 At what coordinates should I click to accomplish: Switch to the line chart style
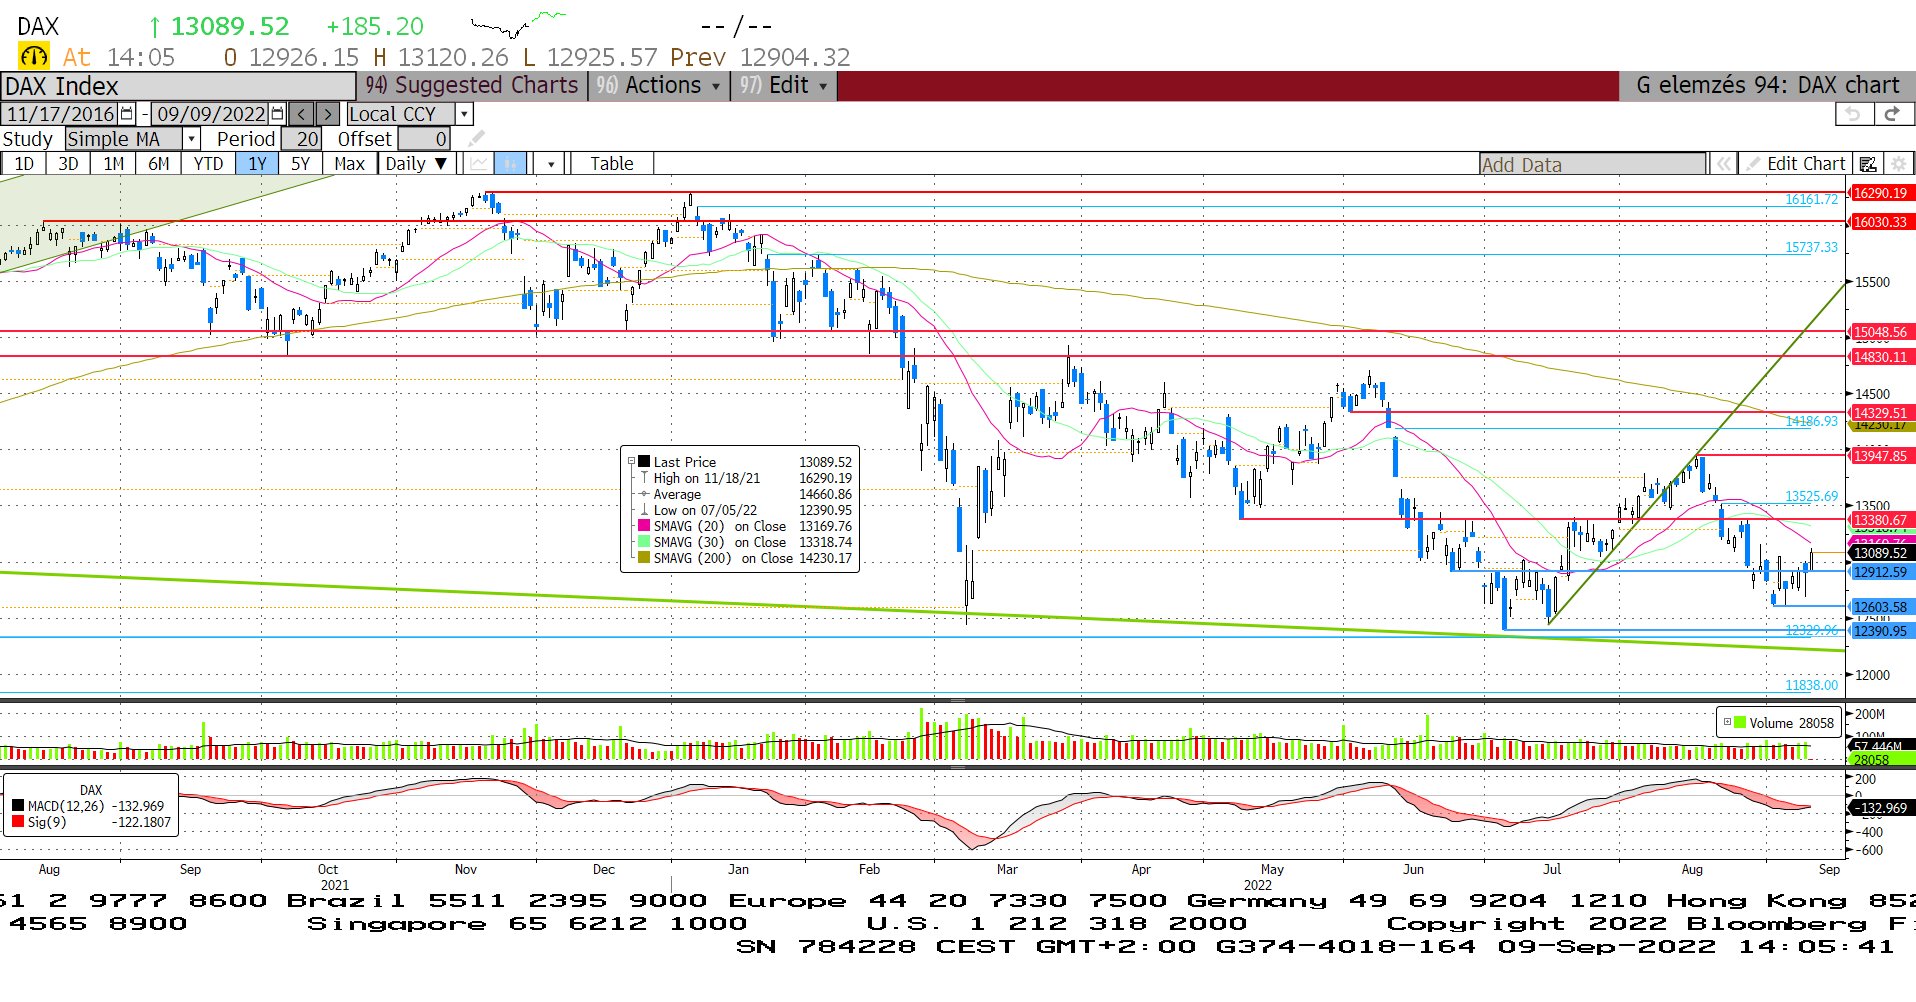point(480,164)
